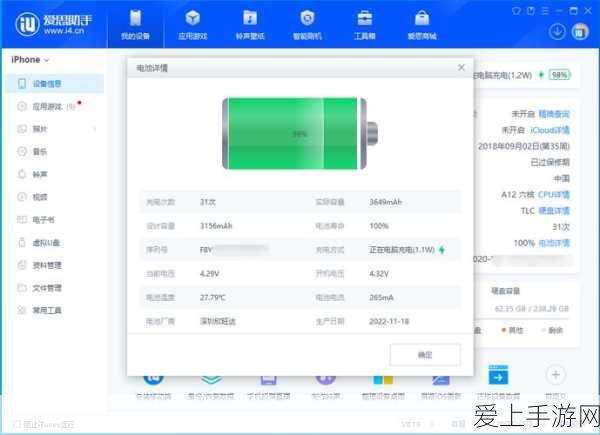Image resolution: width=600 pixels, height=435 pixels.
Task: Open the CPU详情 link
Action: coord(554,194)
